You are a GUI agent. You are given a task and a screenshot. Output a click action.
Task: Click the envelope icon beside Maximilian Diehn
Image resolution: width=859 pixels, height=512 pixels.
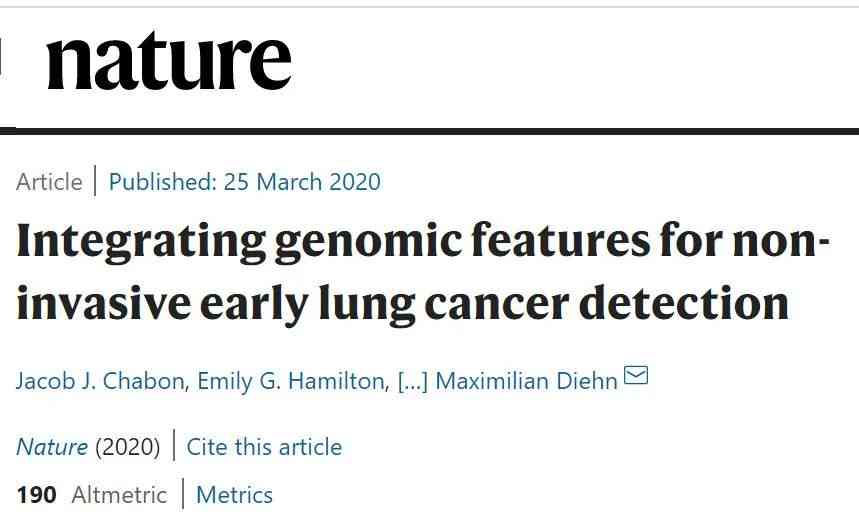click(x=636, y=376)
